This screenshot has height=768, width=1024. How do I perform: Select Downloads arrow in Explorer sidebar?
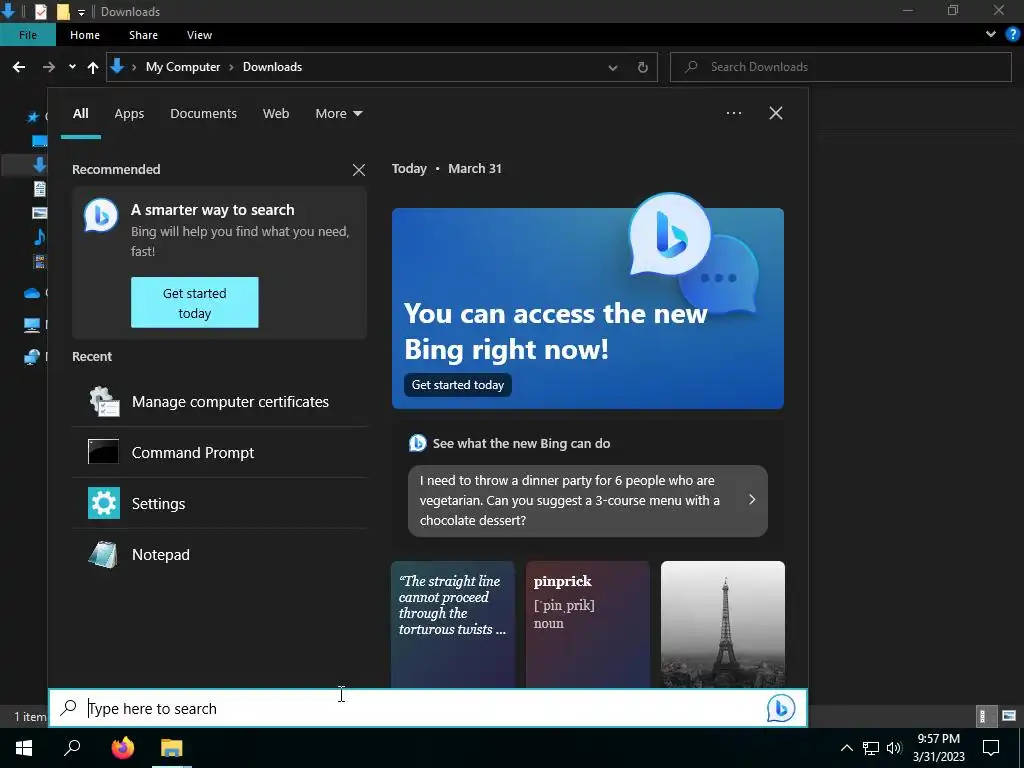[39, 165]
